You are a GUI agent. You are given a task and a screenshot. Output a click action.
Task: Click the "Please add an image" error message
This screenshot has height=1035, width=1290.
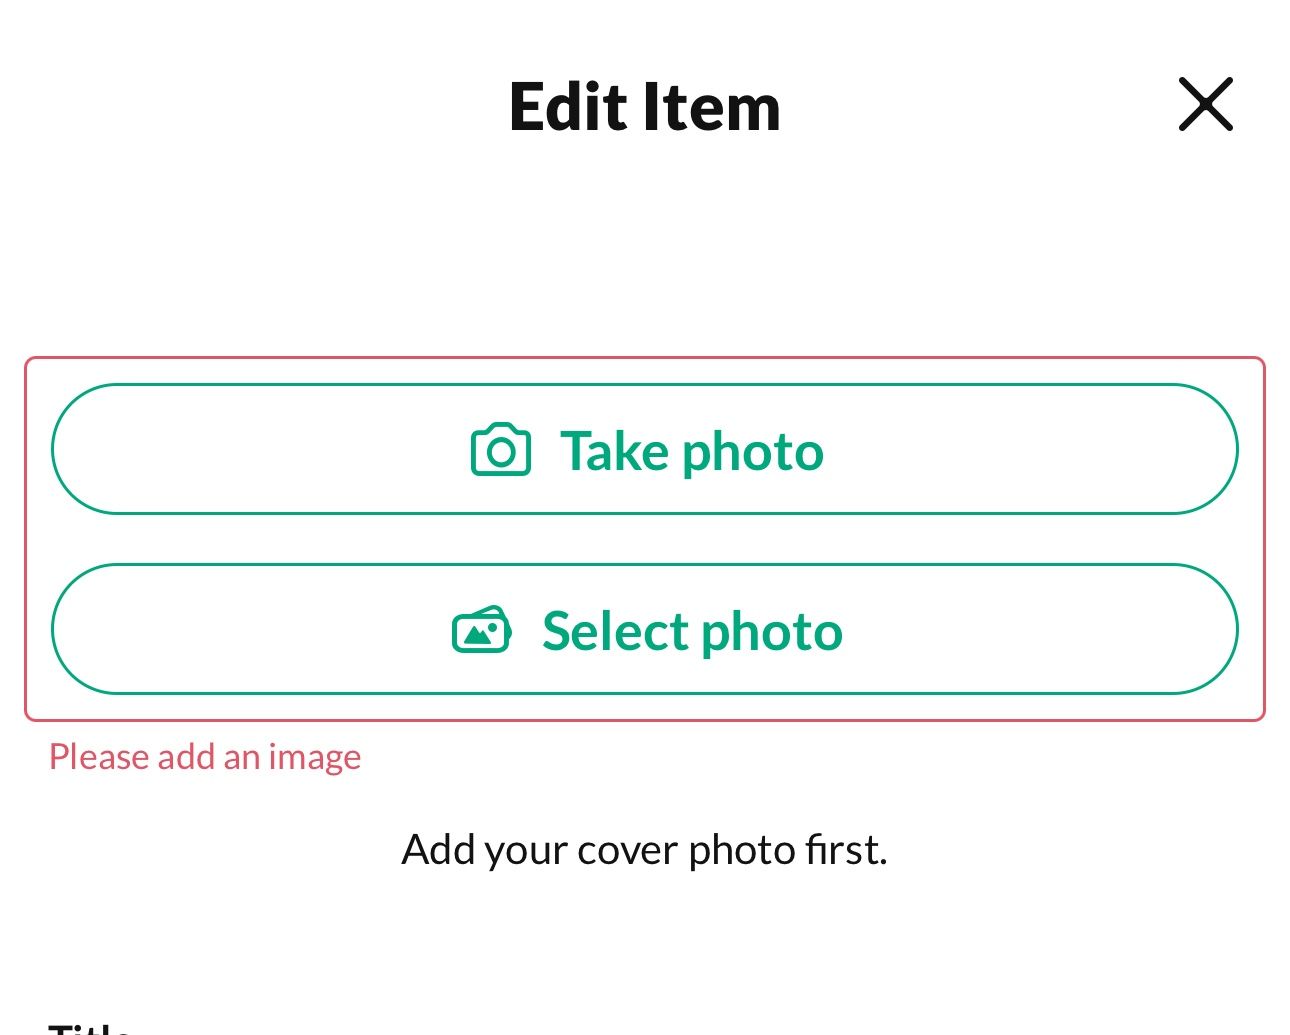[x=205, y=757]
